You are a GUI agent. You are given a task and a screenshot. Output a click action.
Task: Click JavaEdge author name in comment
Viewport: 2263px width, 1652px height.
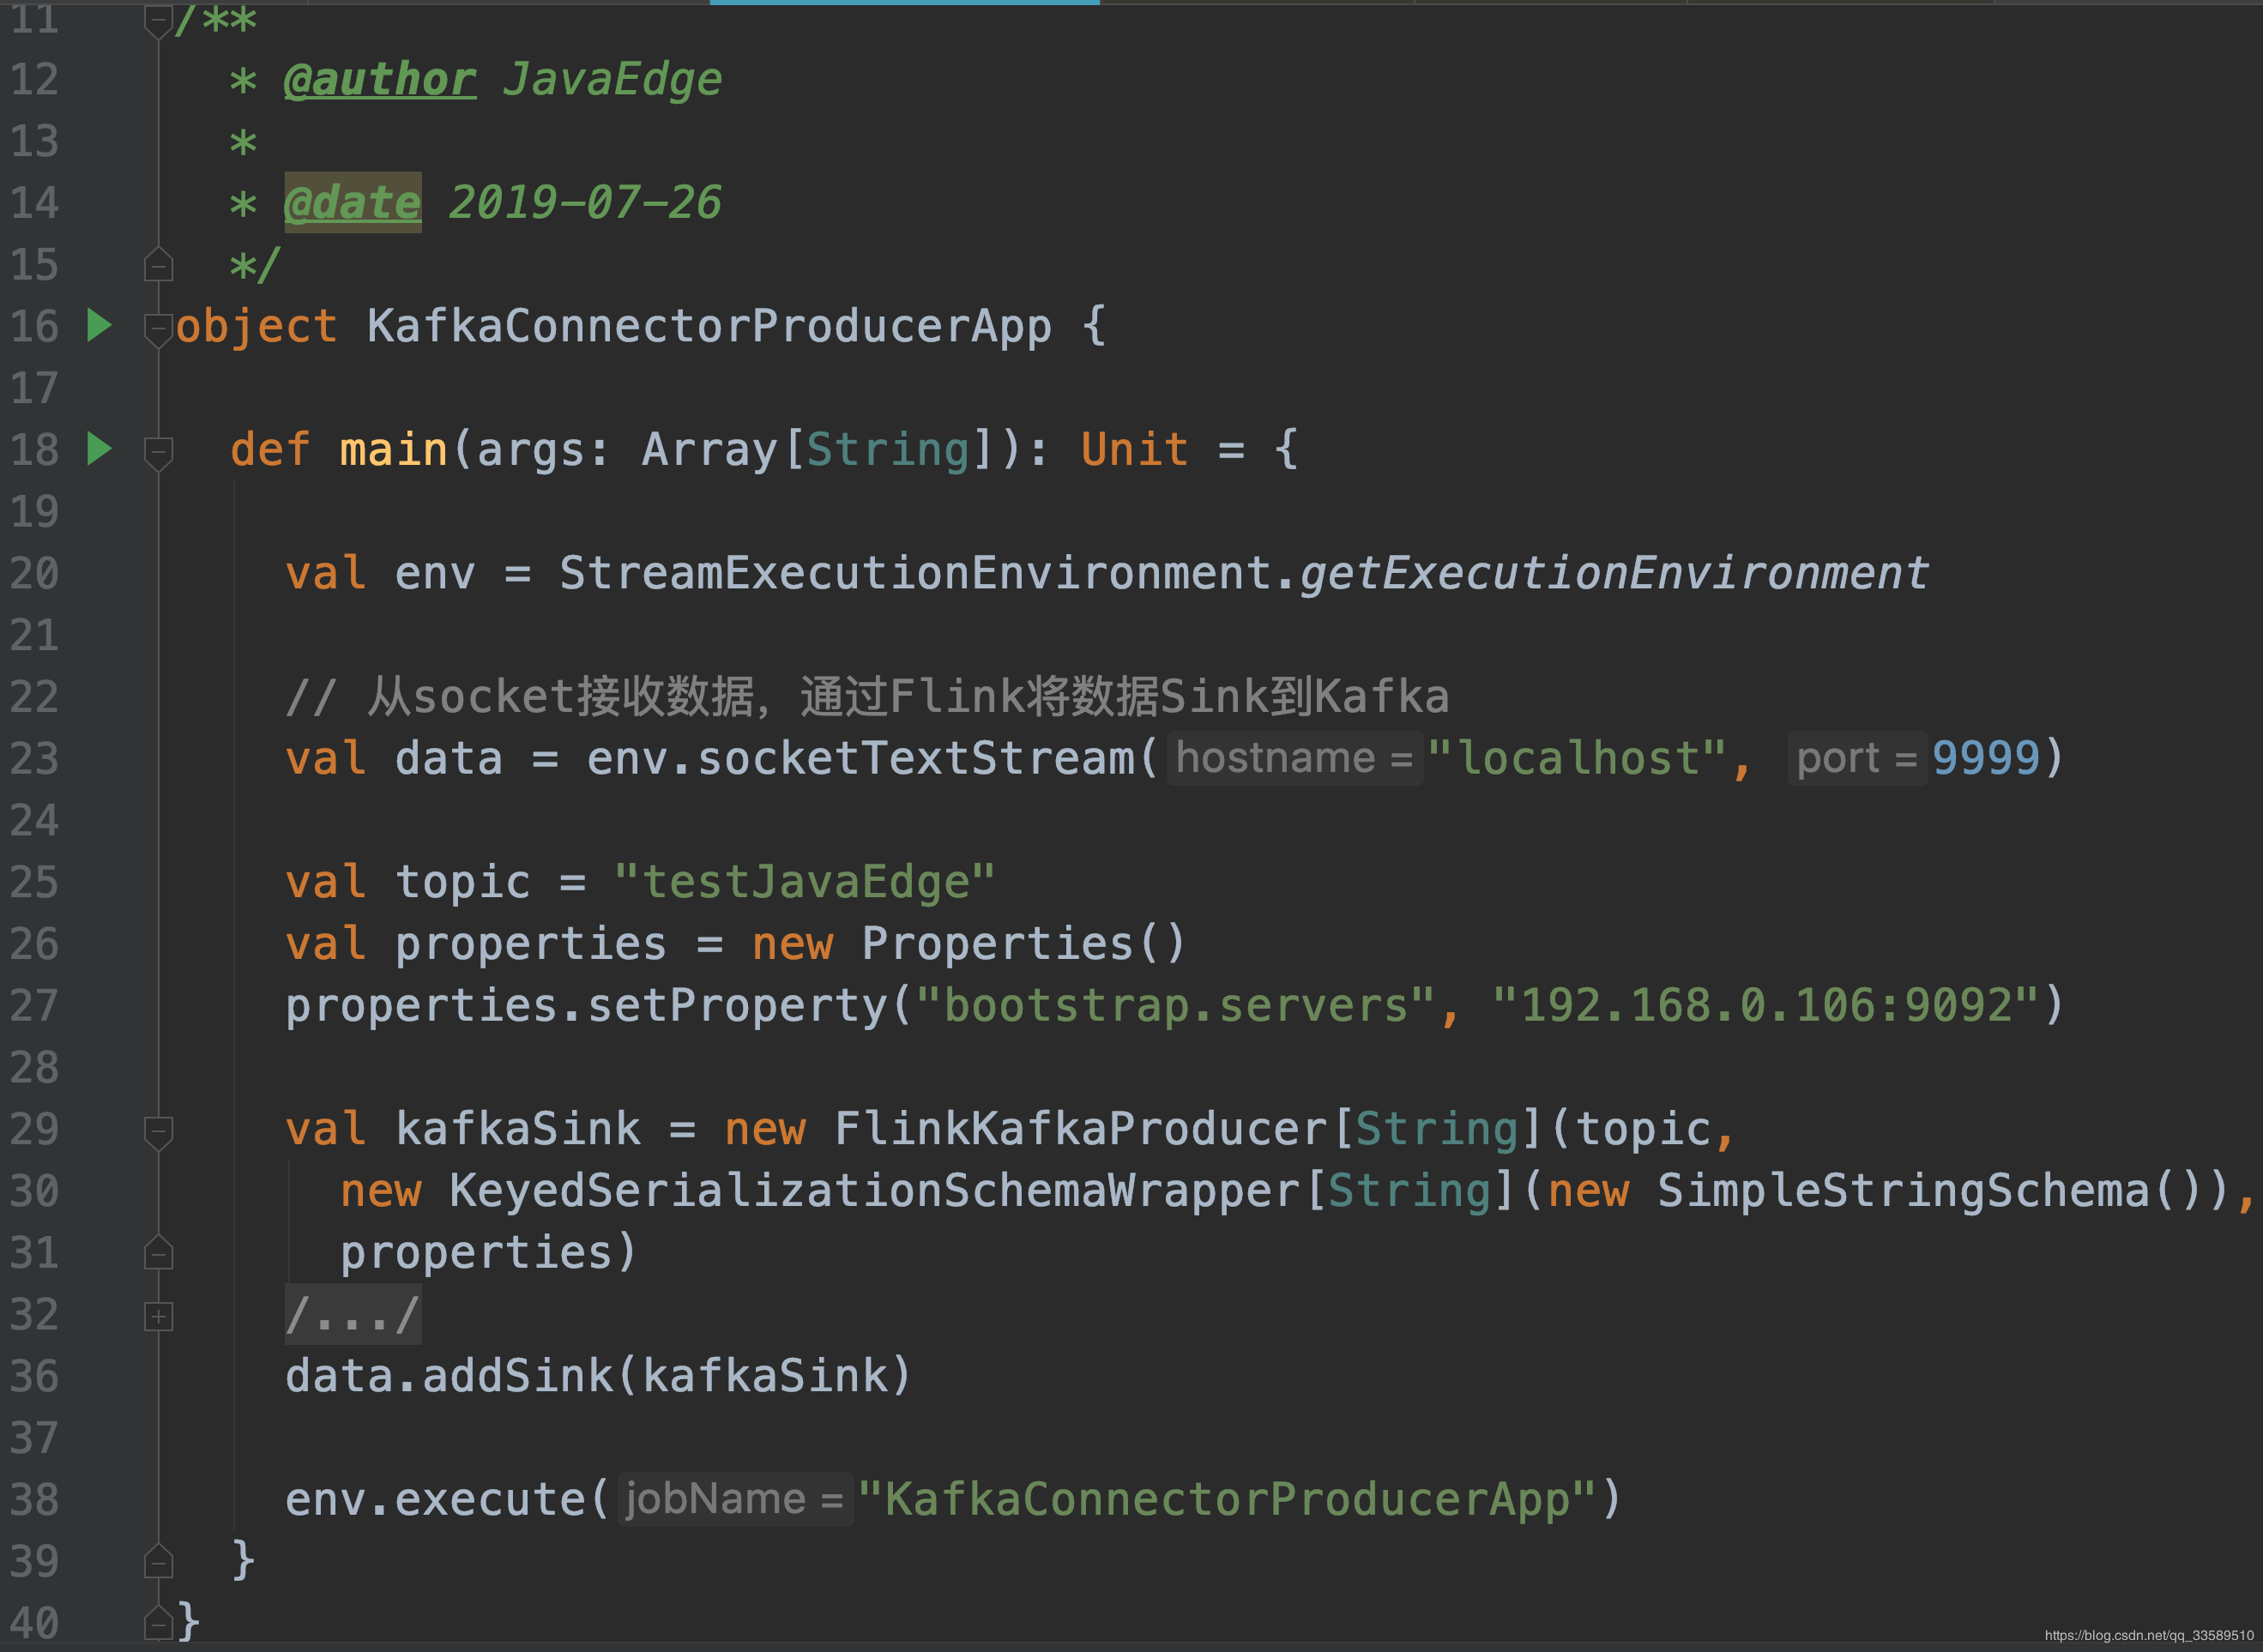click(612, 79)
